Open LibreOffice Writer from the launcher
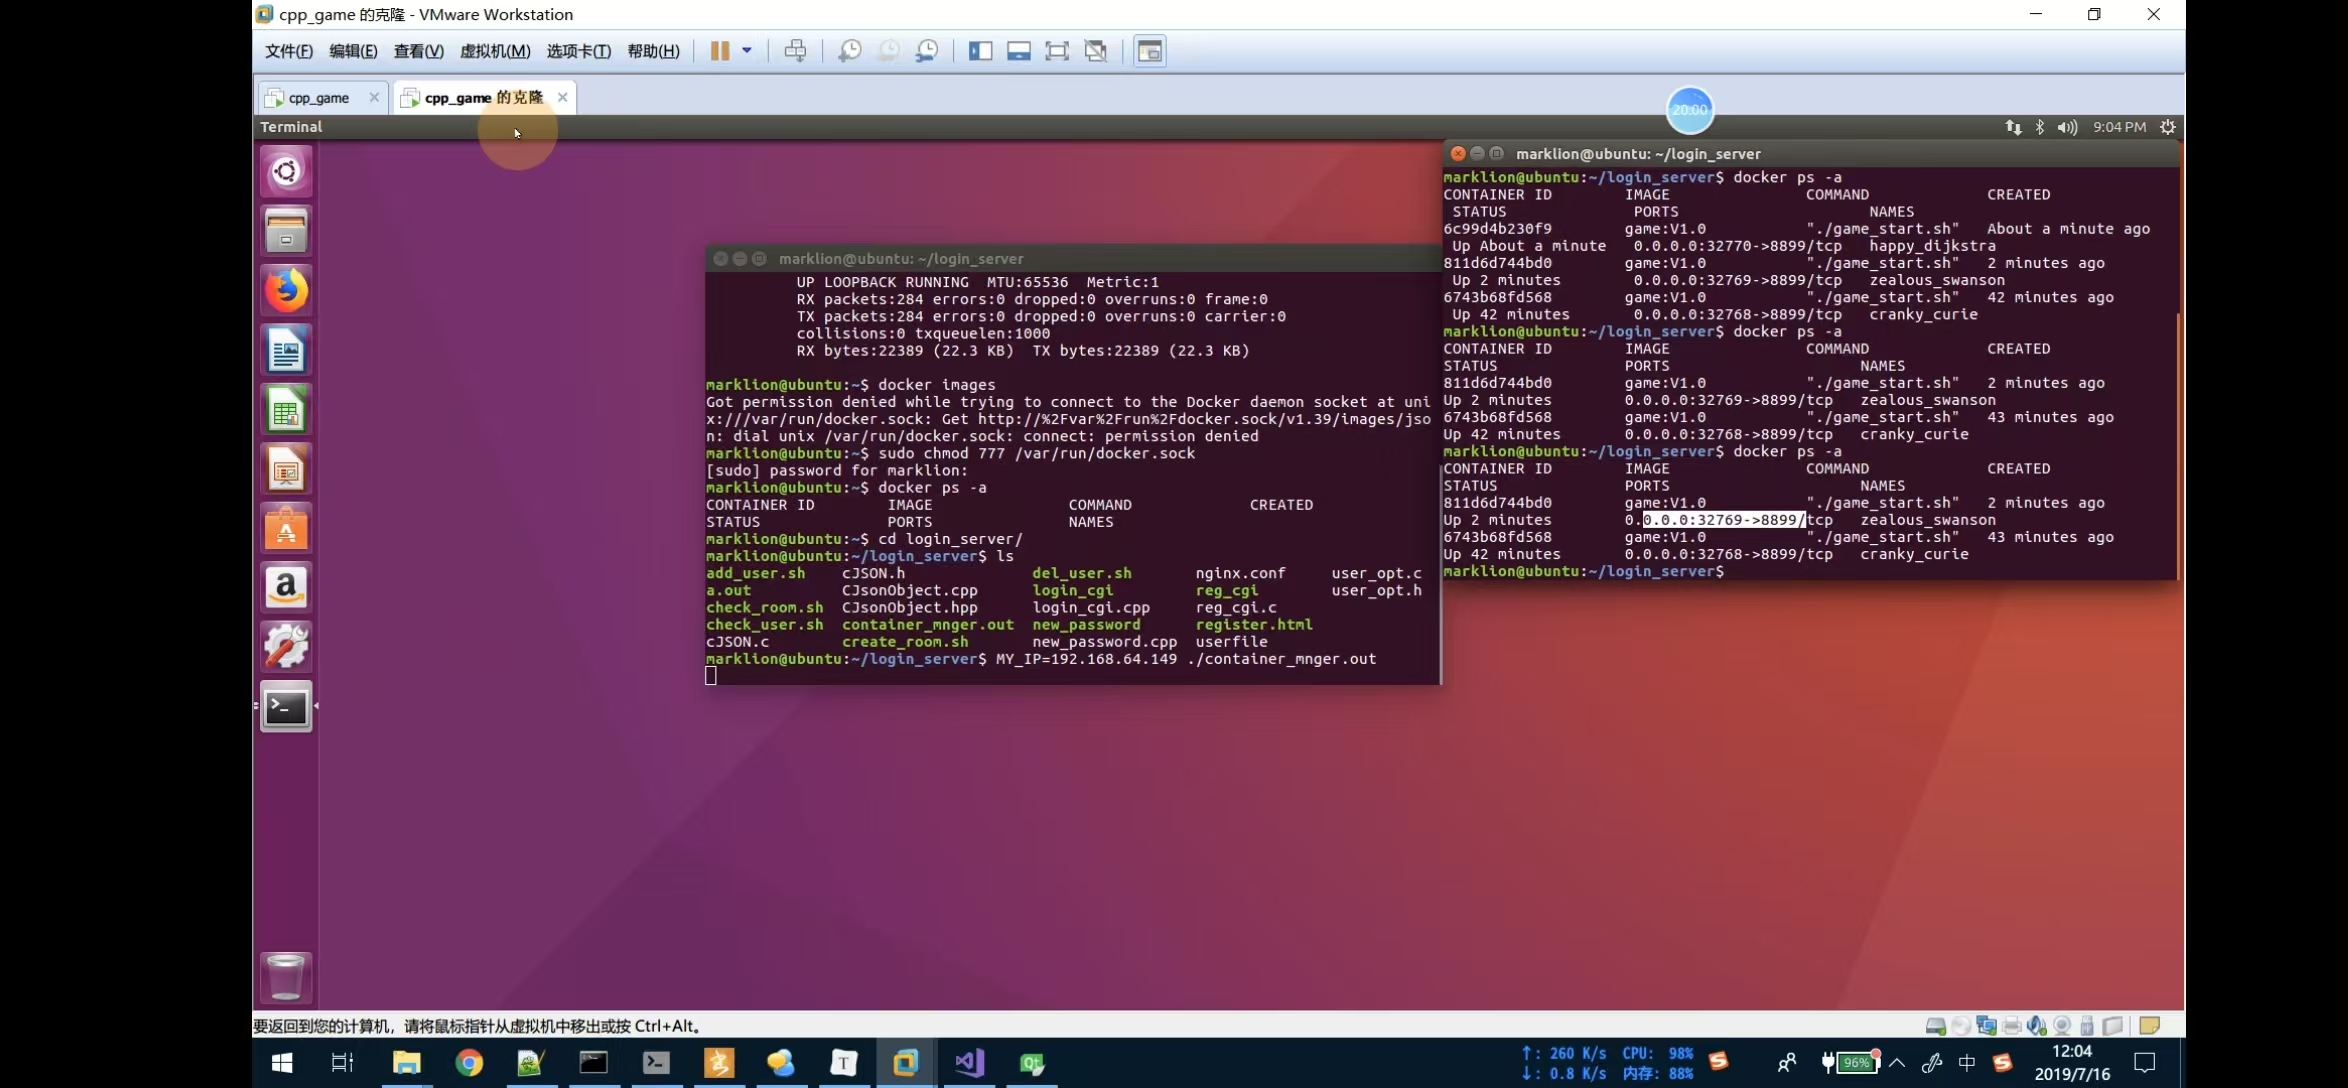The height and width of the screenshot is (1088, 2348). [x=286, y=350]
